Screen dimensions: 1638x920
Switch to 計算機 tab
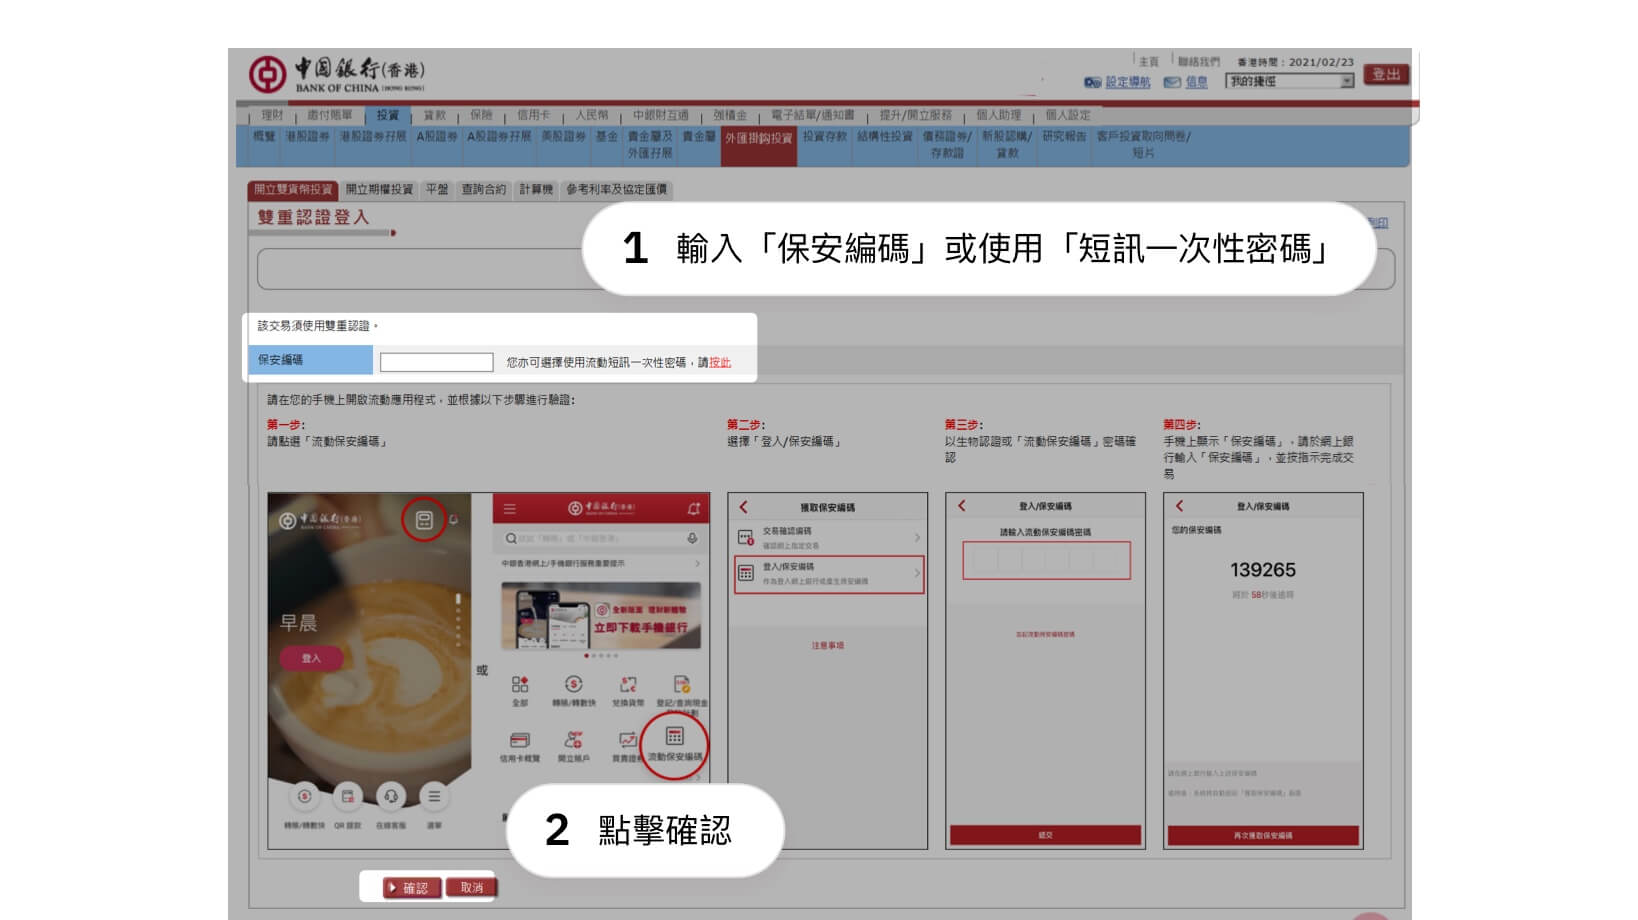536,189
